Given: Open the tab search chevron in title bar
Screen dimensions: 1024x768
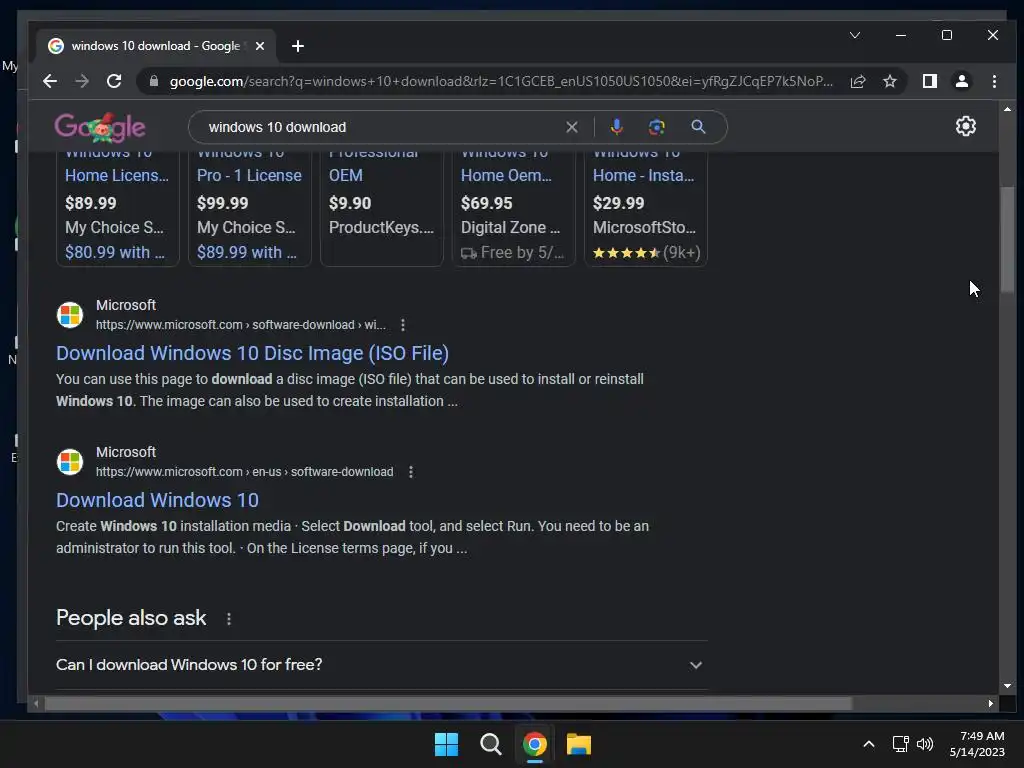Looking at the screenshot, I should [854, 35].
